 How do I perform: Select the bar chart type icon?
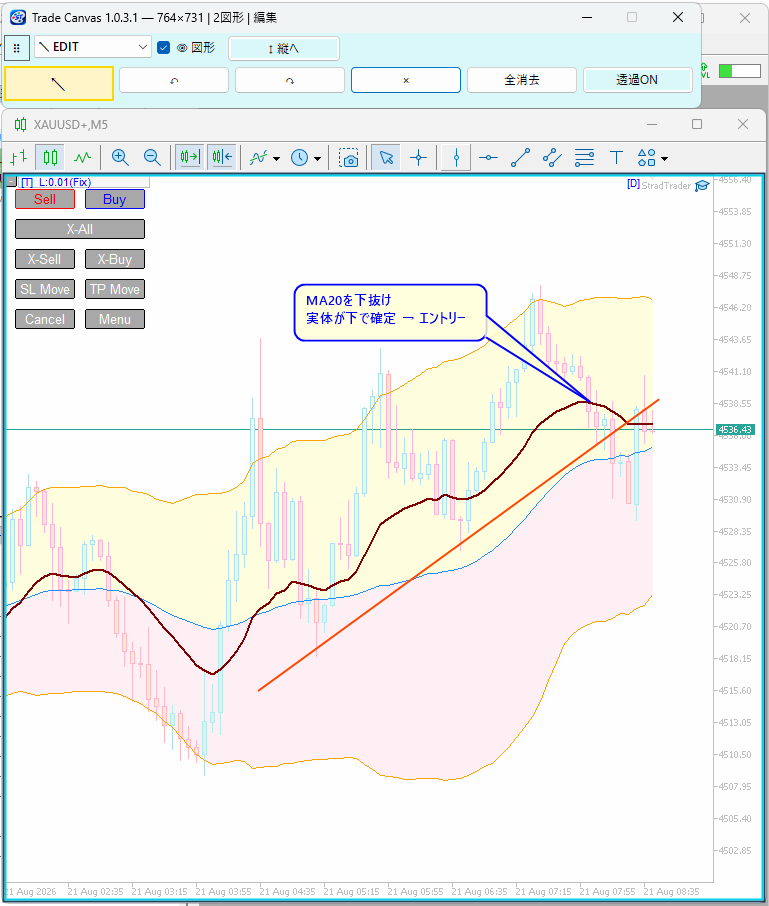click(x=18, y=157)
